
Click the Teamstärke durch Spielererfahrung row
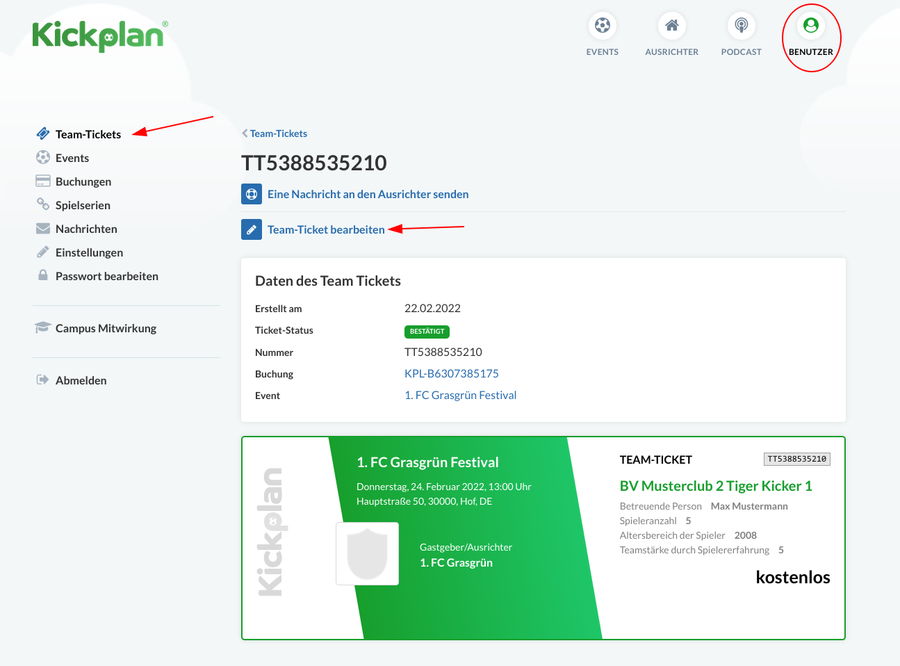pyautogui.click(x=701, y=550)
